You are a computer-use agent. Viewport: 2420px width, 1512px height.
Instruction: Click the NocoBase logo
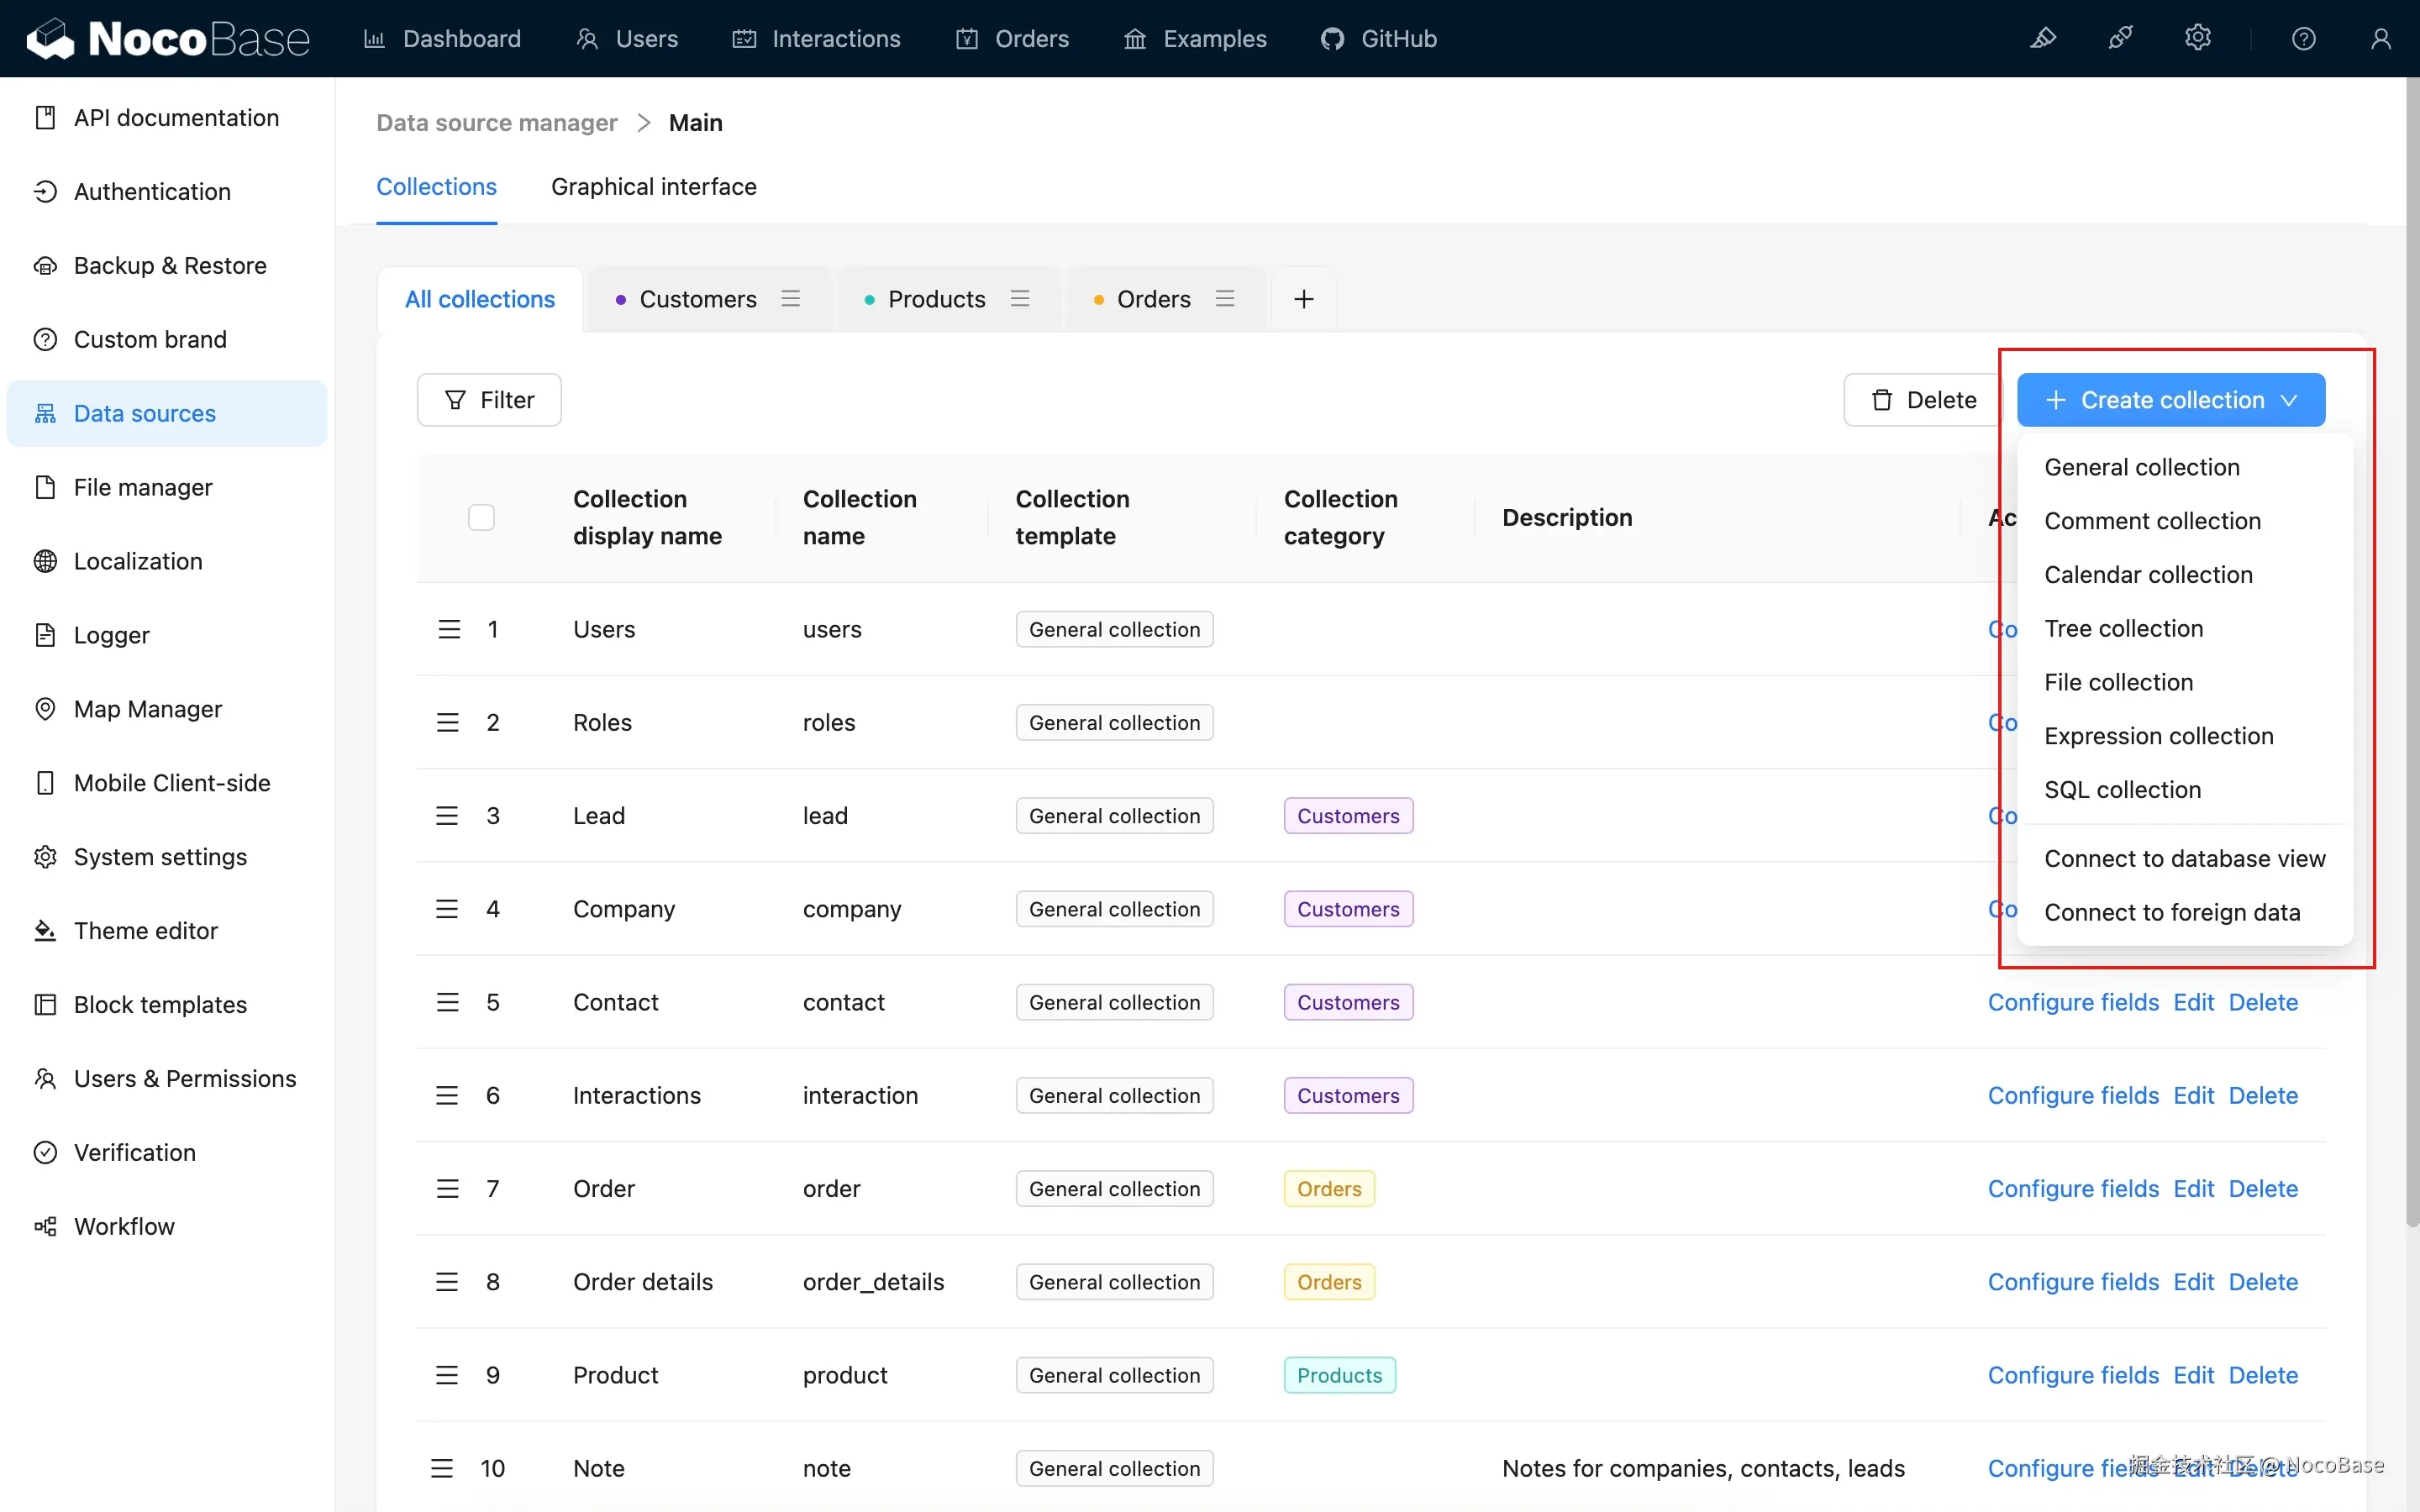168,39
